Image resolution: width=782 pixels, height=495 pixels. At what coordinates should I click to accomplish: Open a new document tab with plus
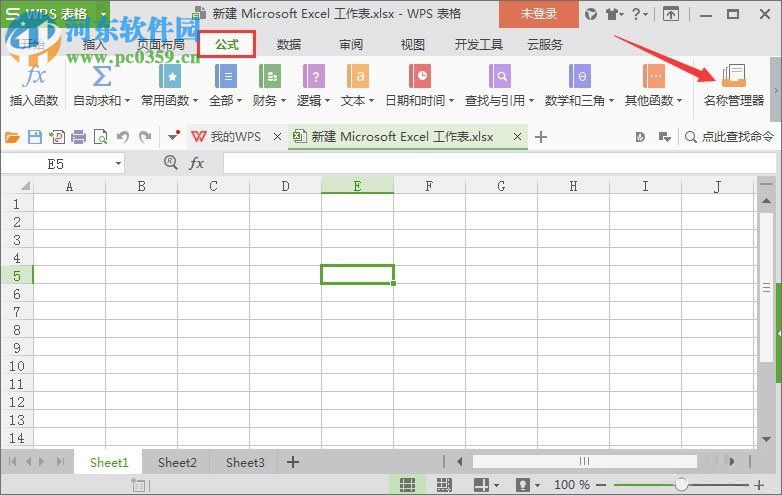(x=541, y=137)
